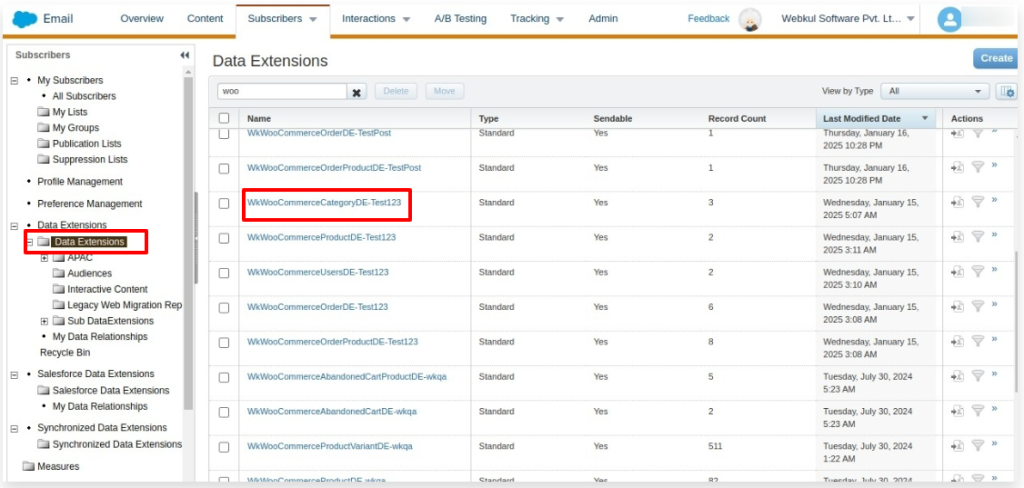The height and width of the screenshot is (488, 1024).
Task: Click the filter funnel icon for WkWooCommerceAbandonedCartDE-wkqa
Action: tap(977, 411)
